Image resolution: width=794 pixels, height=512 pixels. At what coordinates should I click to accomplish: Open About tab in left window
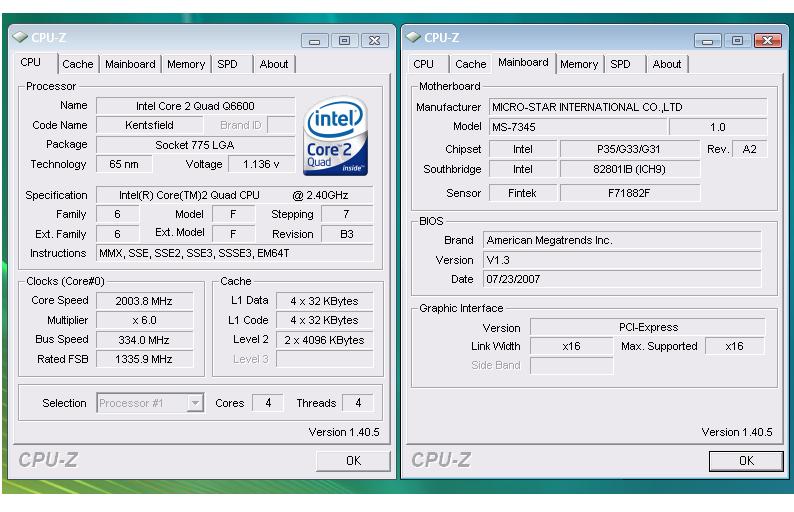(273, 64)
